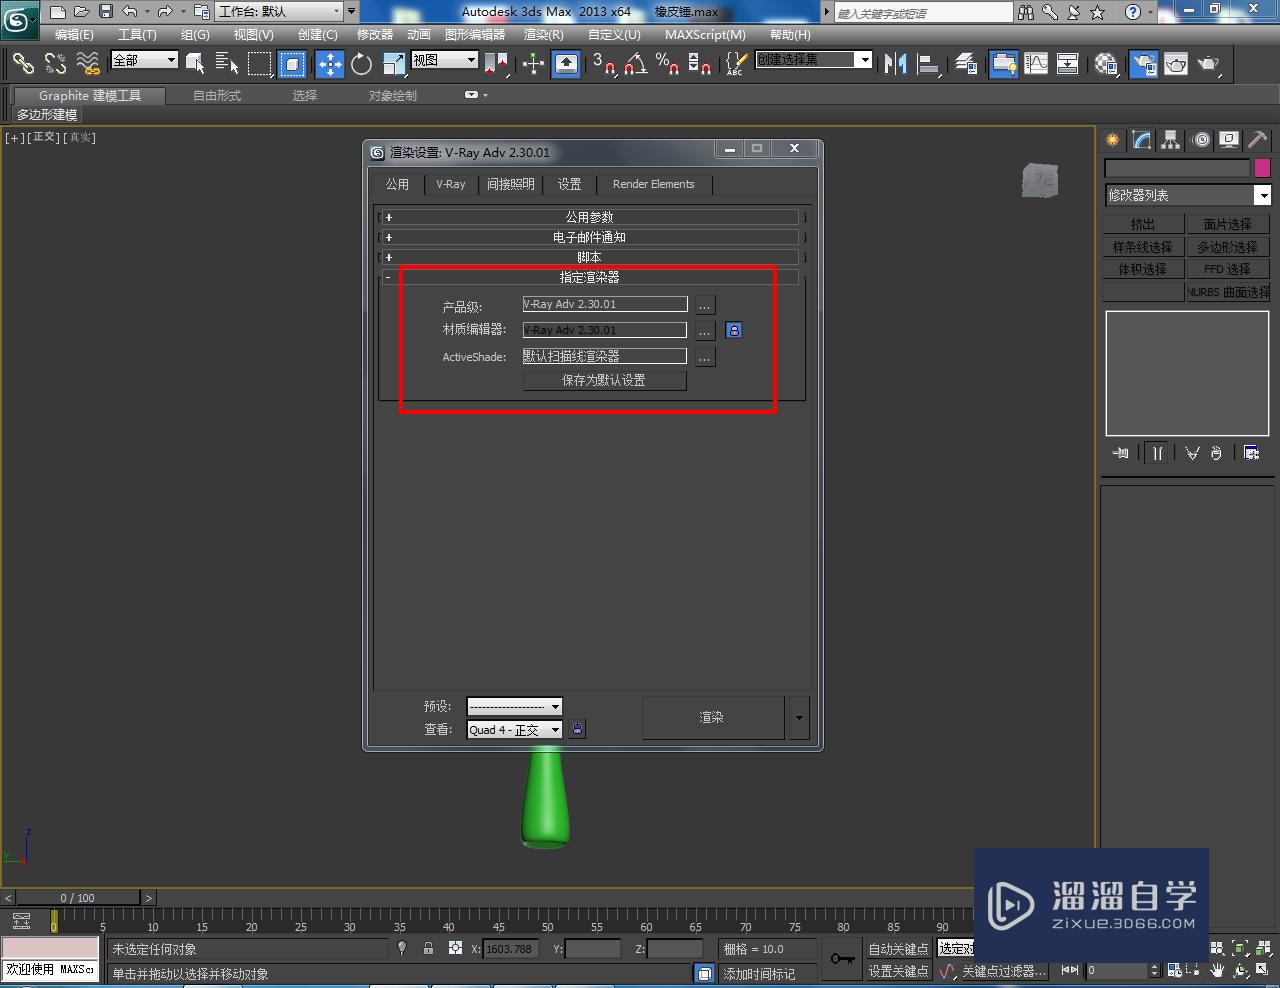
Task: Open the 渲染(R) menu
Action: coord(544,34)
